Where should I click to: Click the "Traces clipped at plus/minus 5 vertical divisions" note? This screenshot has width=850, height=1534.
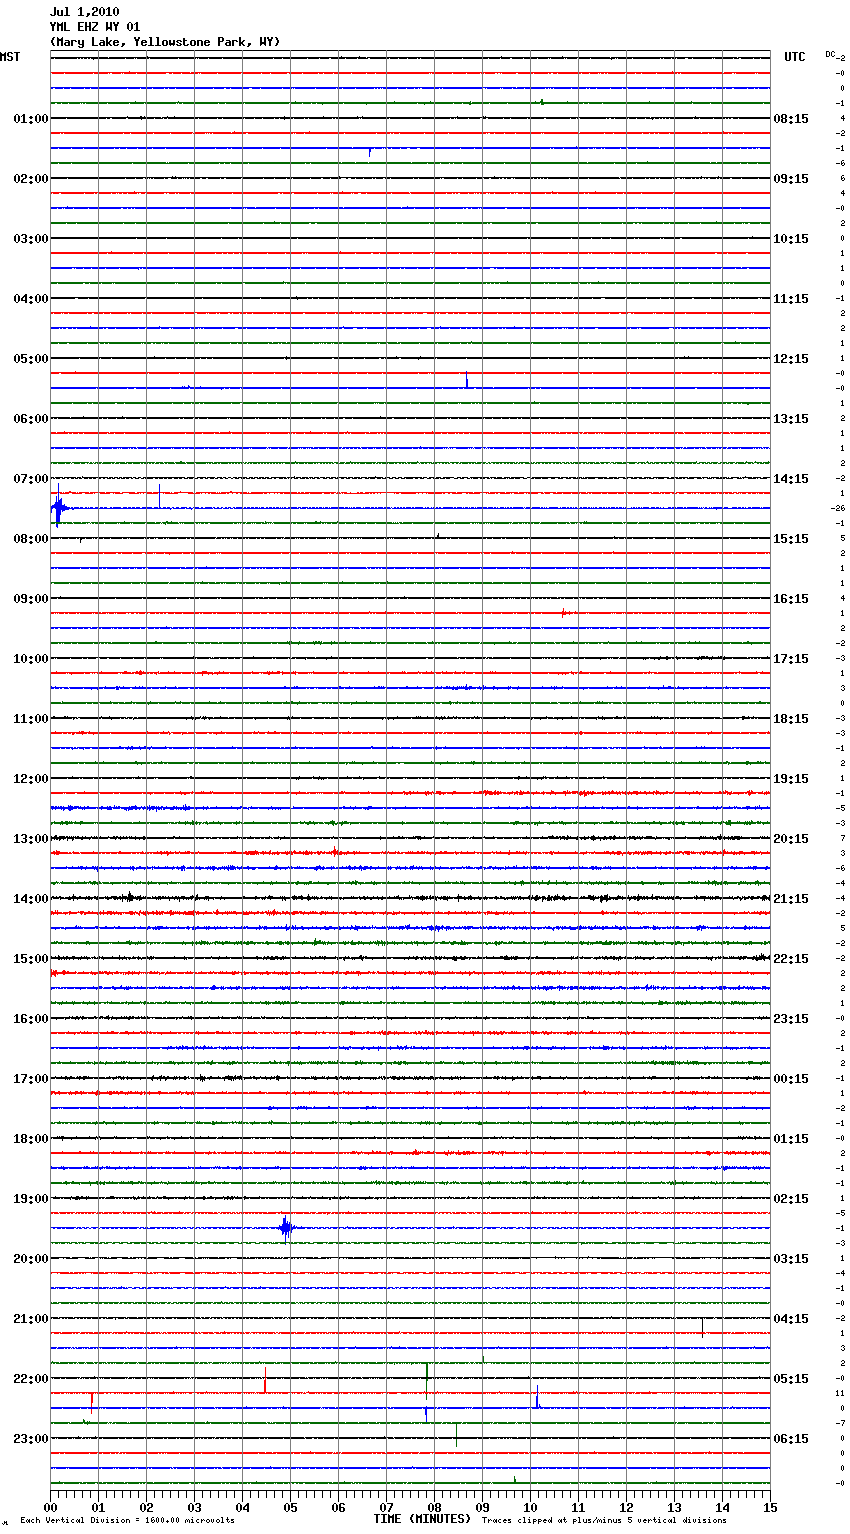click(x=604, y=1521)
